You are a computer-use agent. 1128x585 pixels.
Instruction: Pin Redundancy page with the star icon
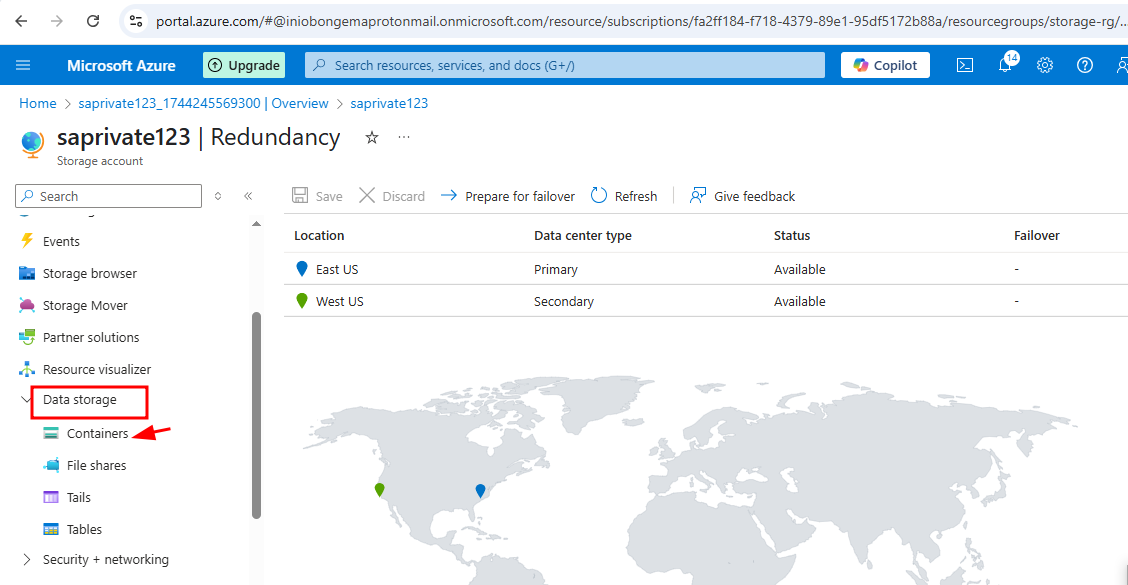[x=372, y=137]
